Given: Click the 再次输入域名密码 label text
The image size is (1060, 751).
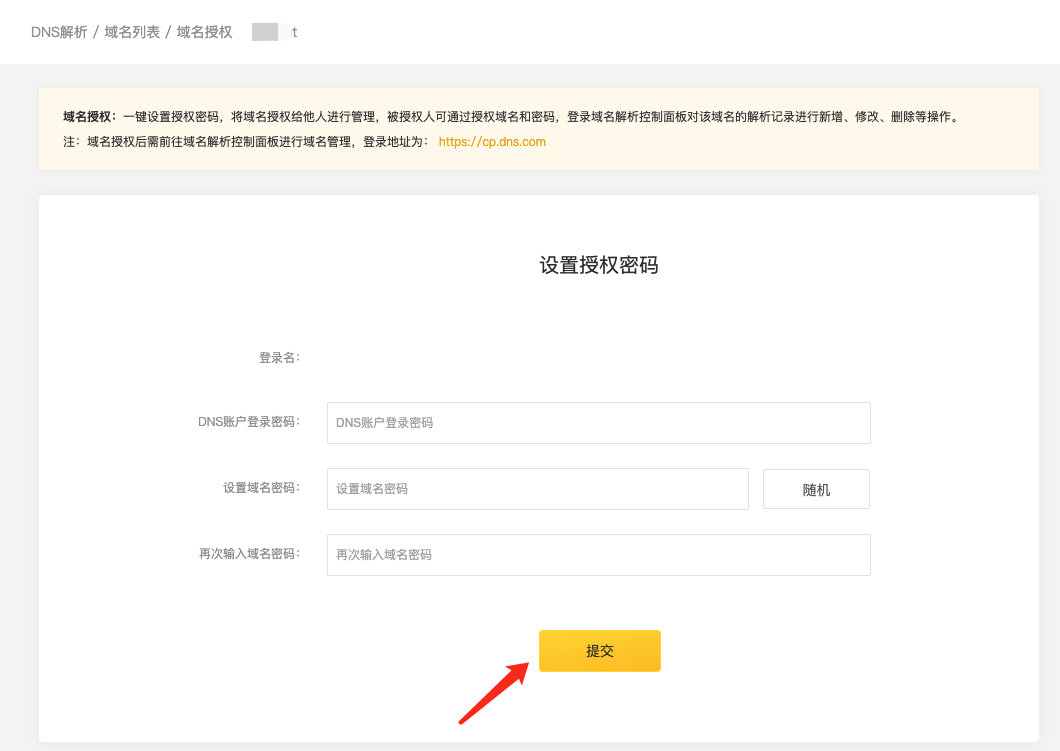Looking at the screenshot, I should tap(248, 553).
